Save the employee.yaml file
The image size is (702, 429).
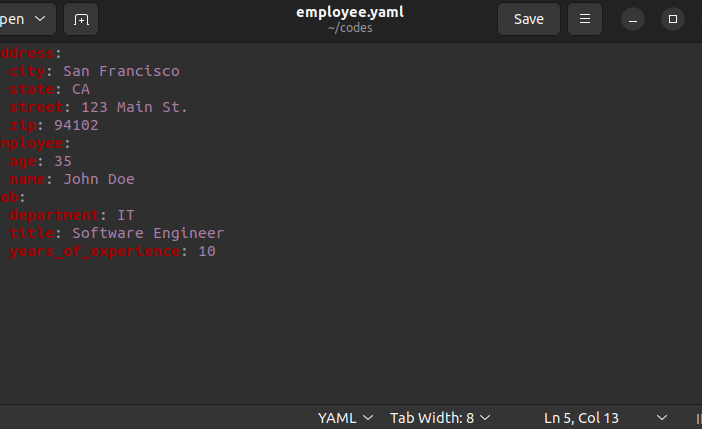tap(529, 19)
